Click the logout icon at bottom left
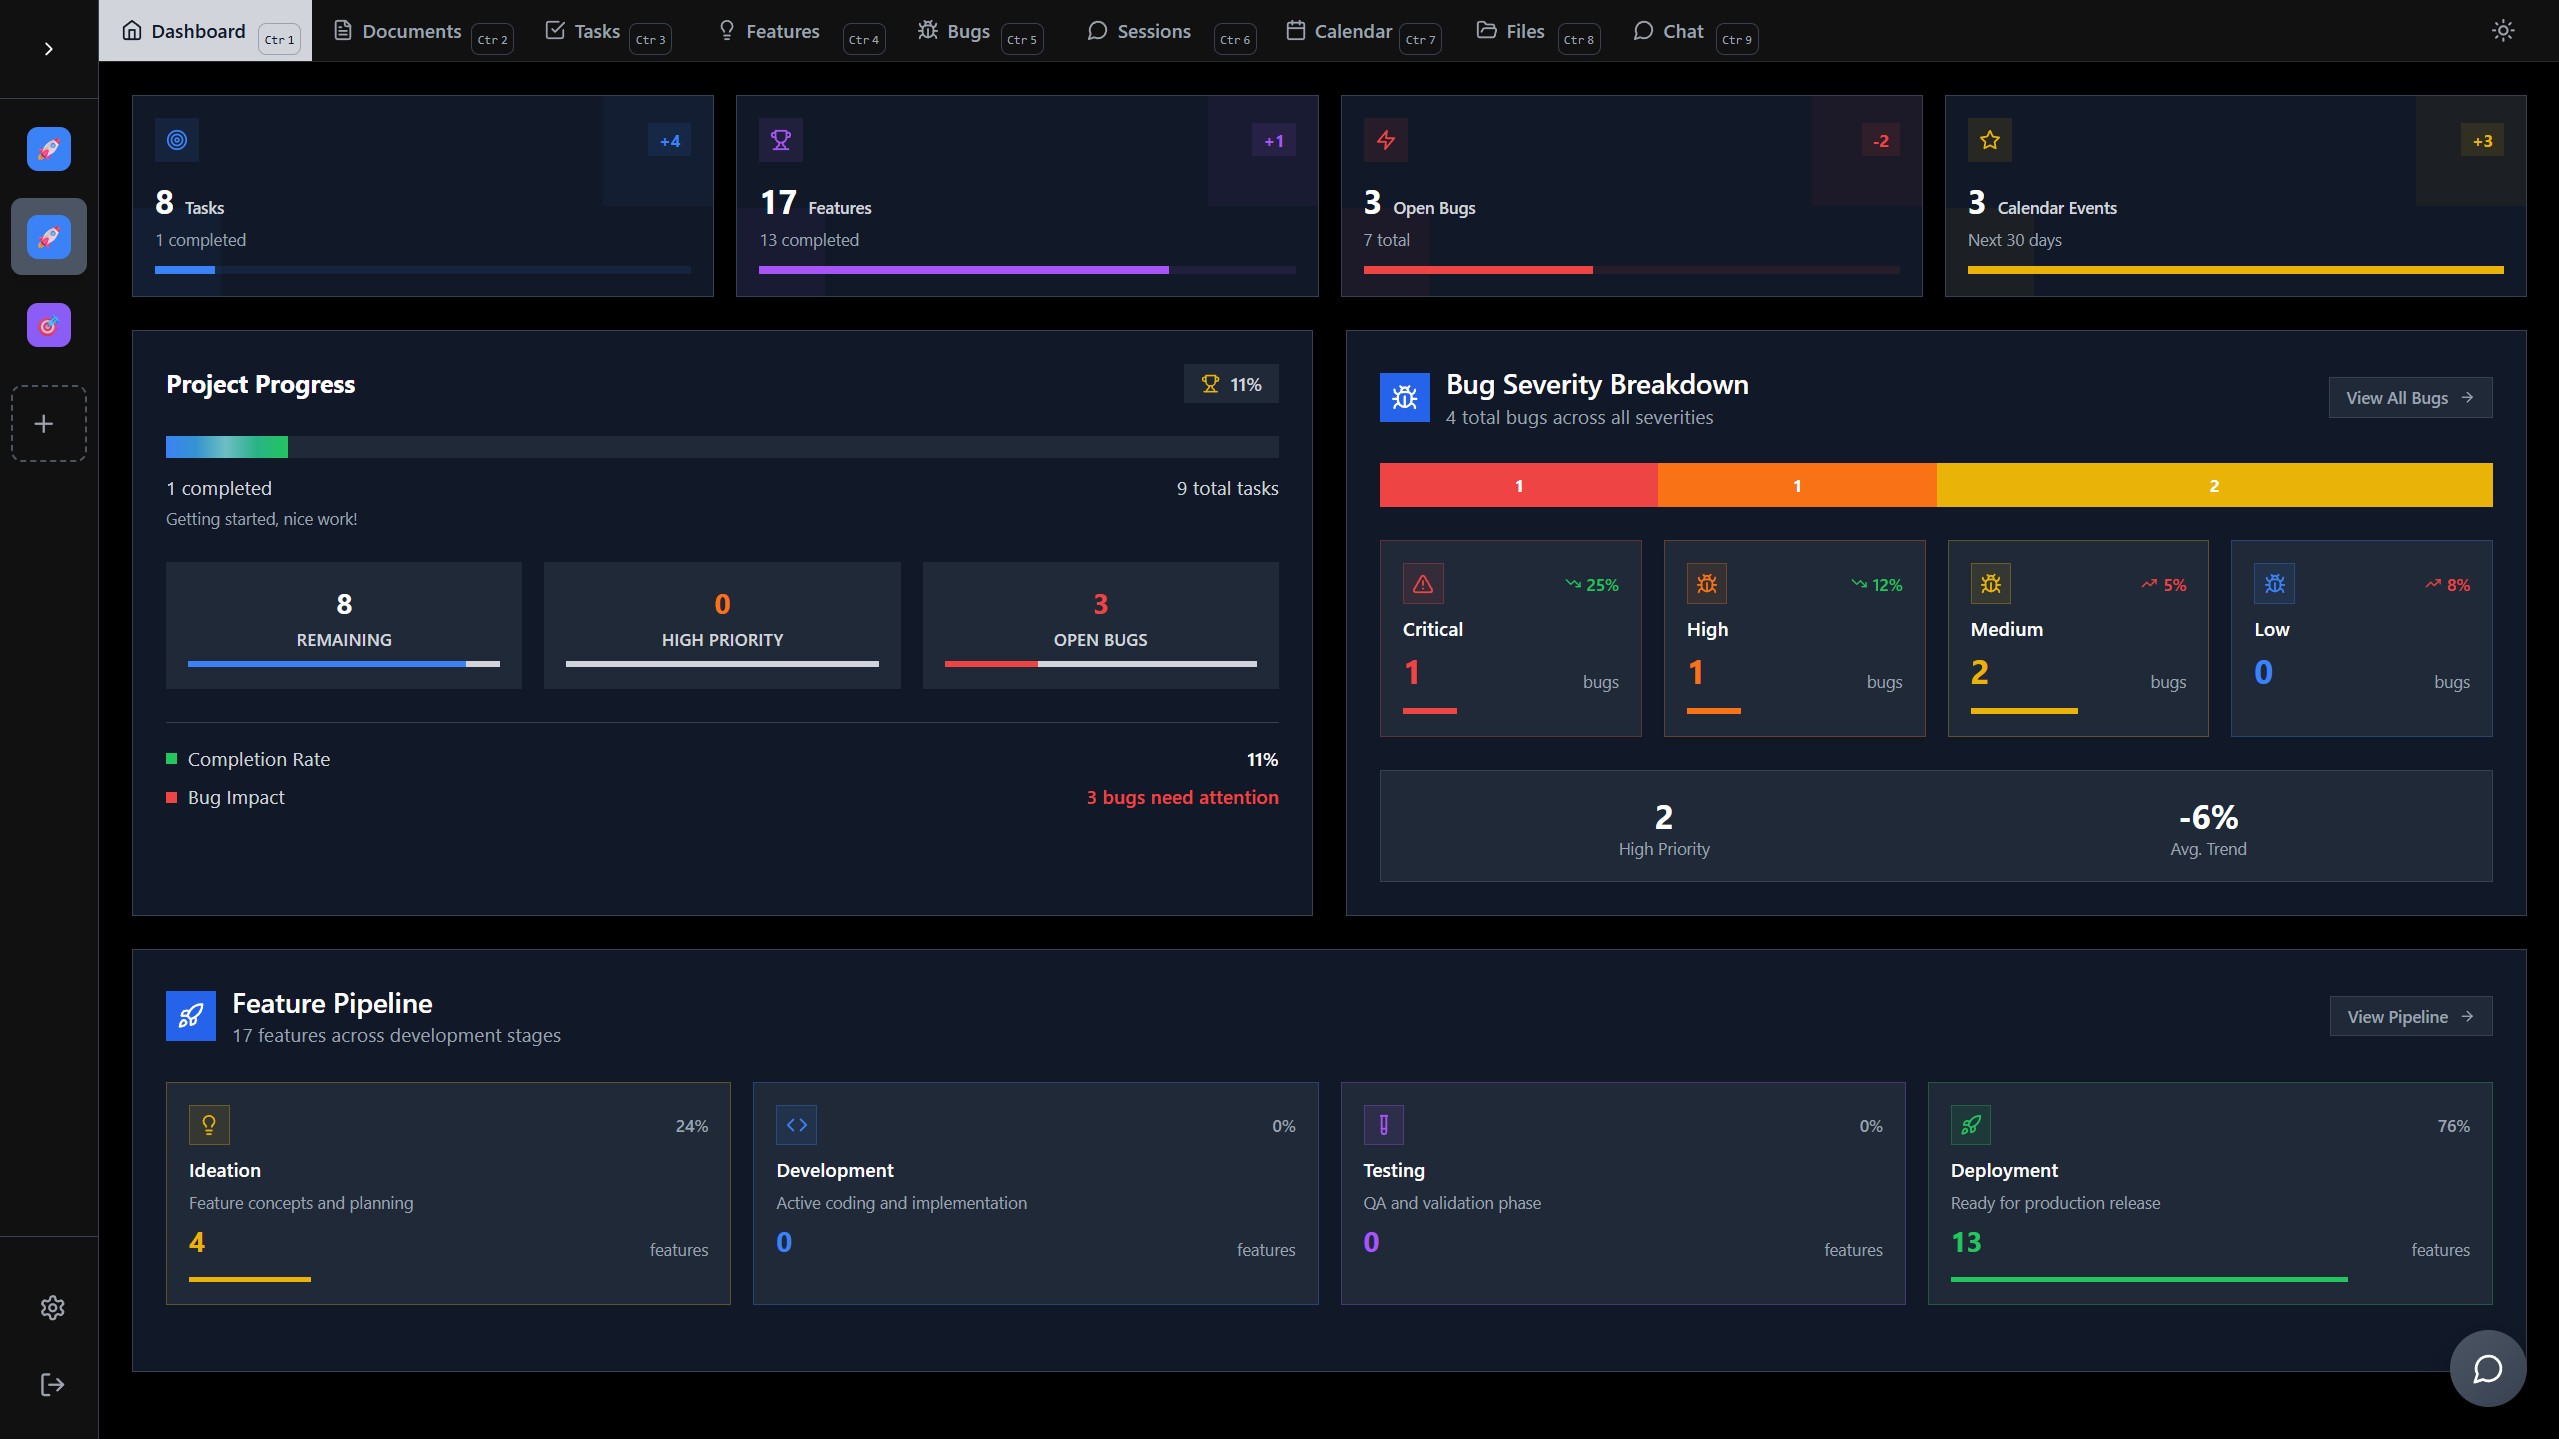The image size is (2559, 1439). click(x=52, y=1384)
